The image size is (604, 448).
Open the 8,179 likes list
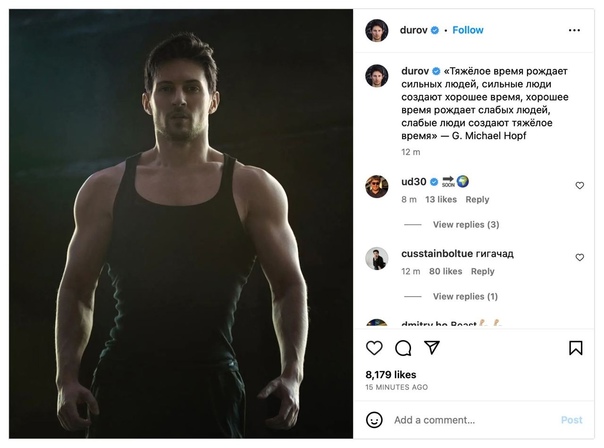pos(387,374)
